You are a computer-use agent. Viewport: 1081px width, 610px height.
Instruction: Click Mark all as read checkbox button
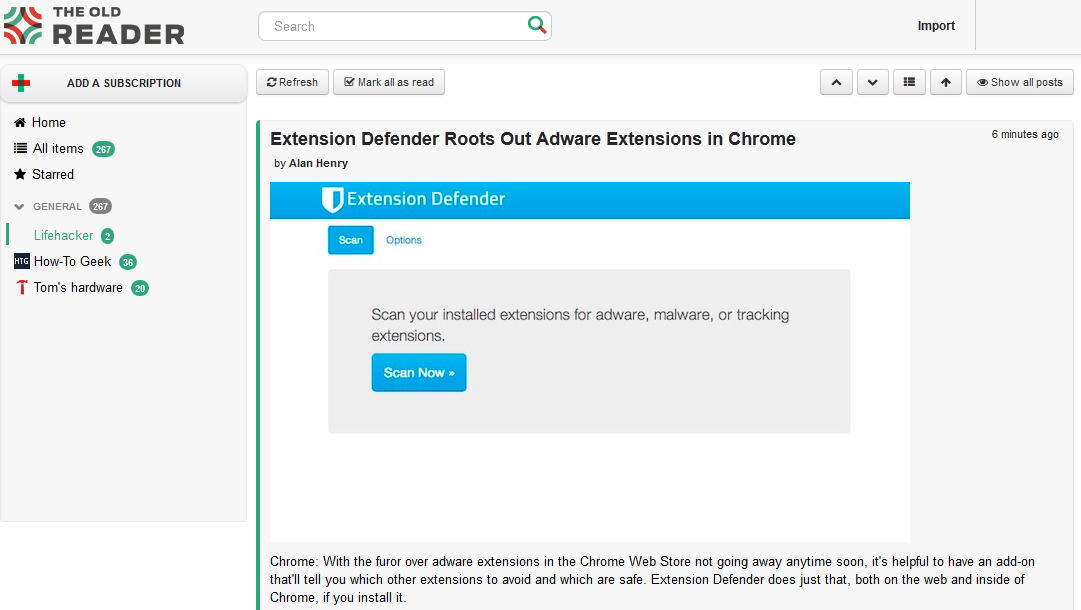tap(389, 82)
